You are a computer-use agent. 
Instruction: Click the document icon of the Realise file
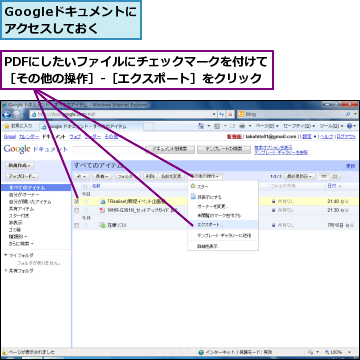(x=103, y=201)
